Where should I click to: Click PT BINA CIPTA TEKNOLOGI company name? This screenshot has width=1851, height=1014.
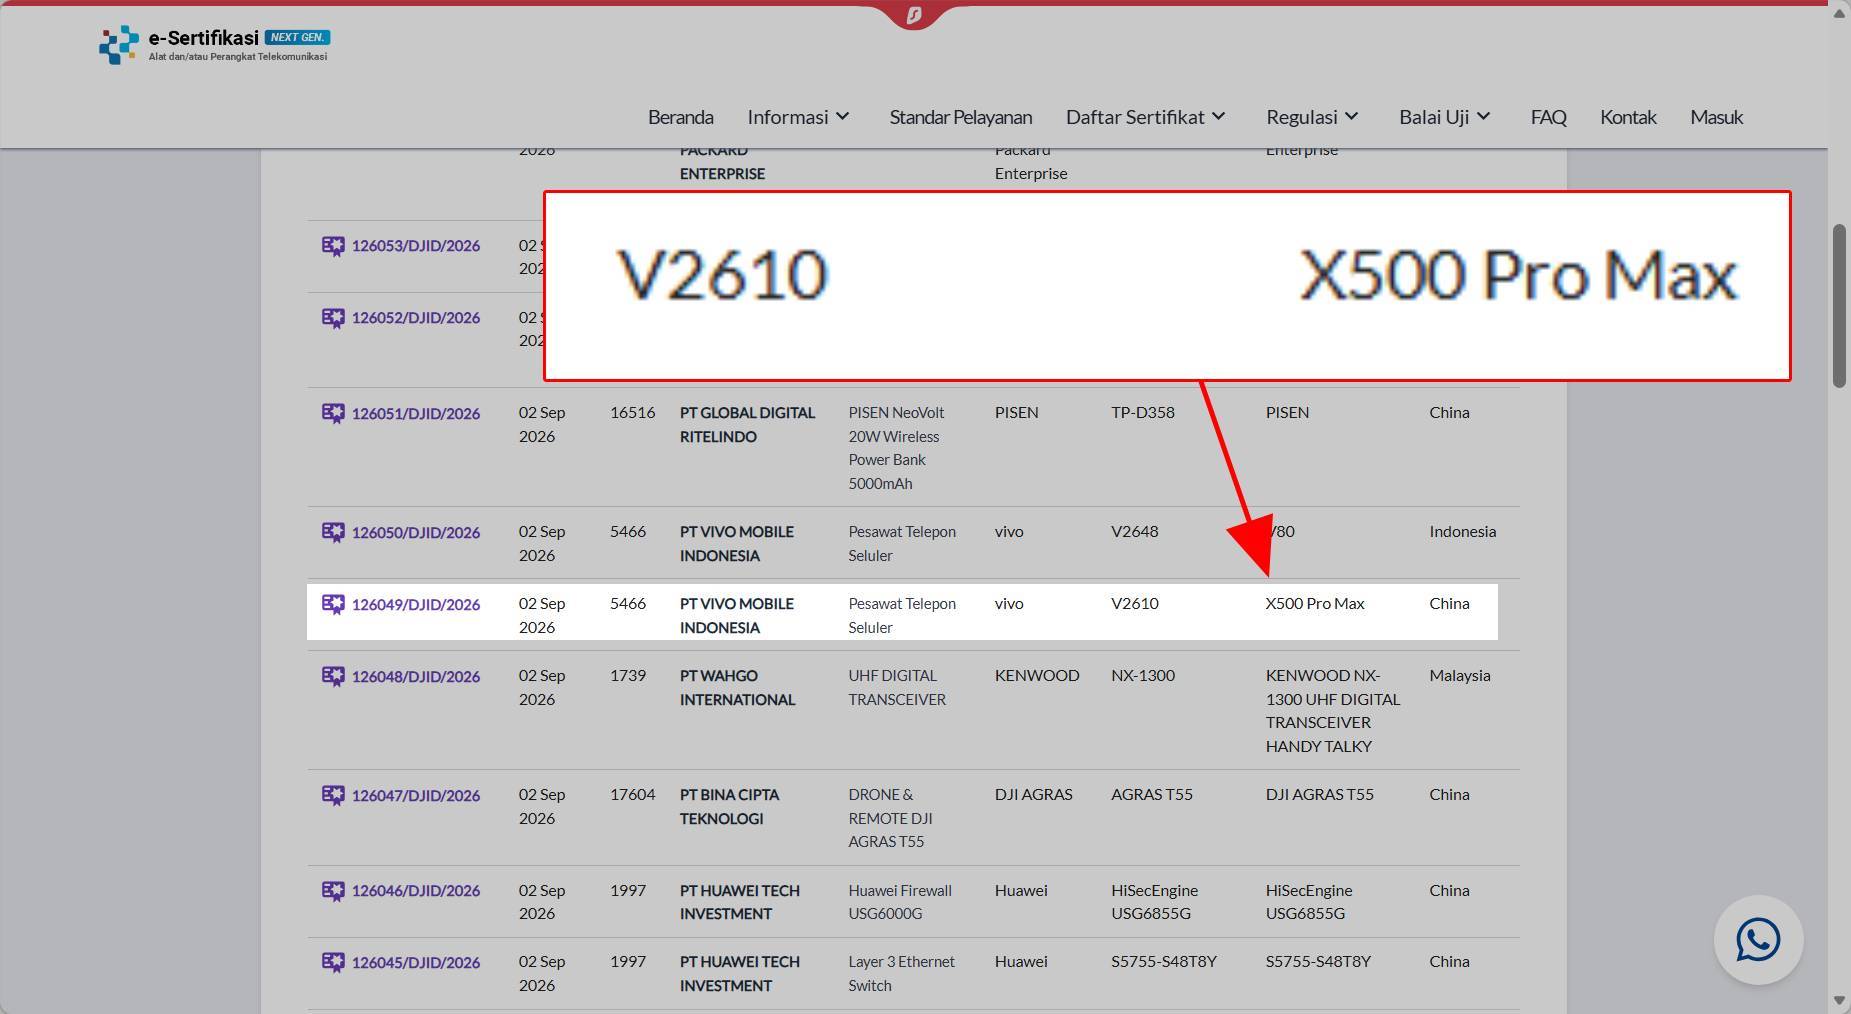pyautogui.click(x=729, y=807)
